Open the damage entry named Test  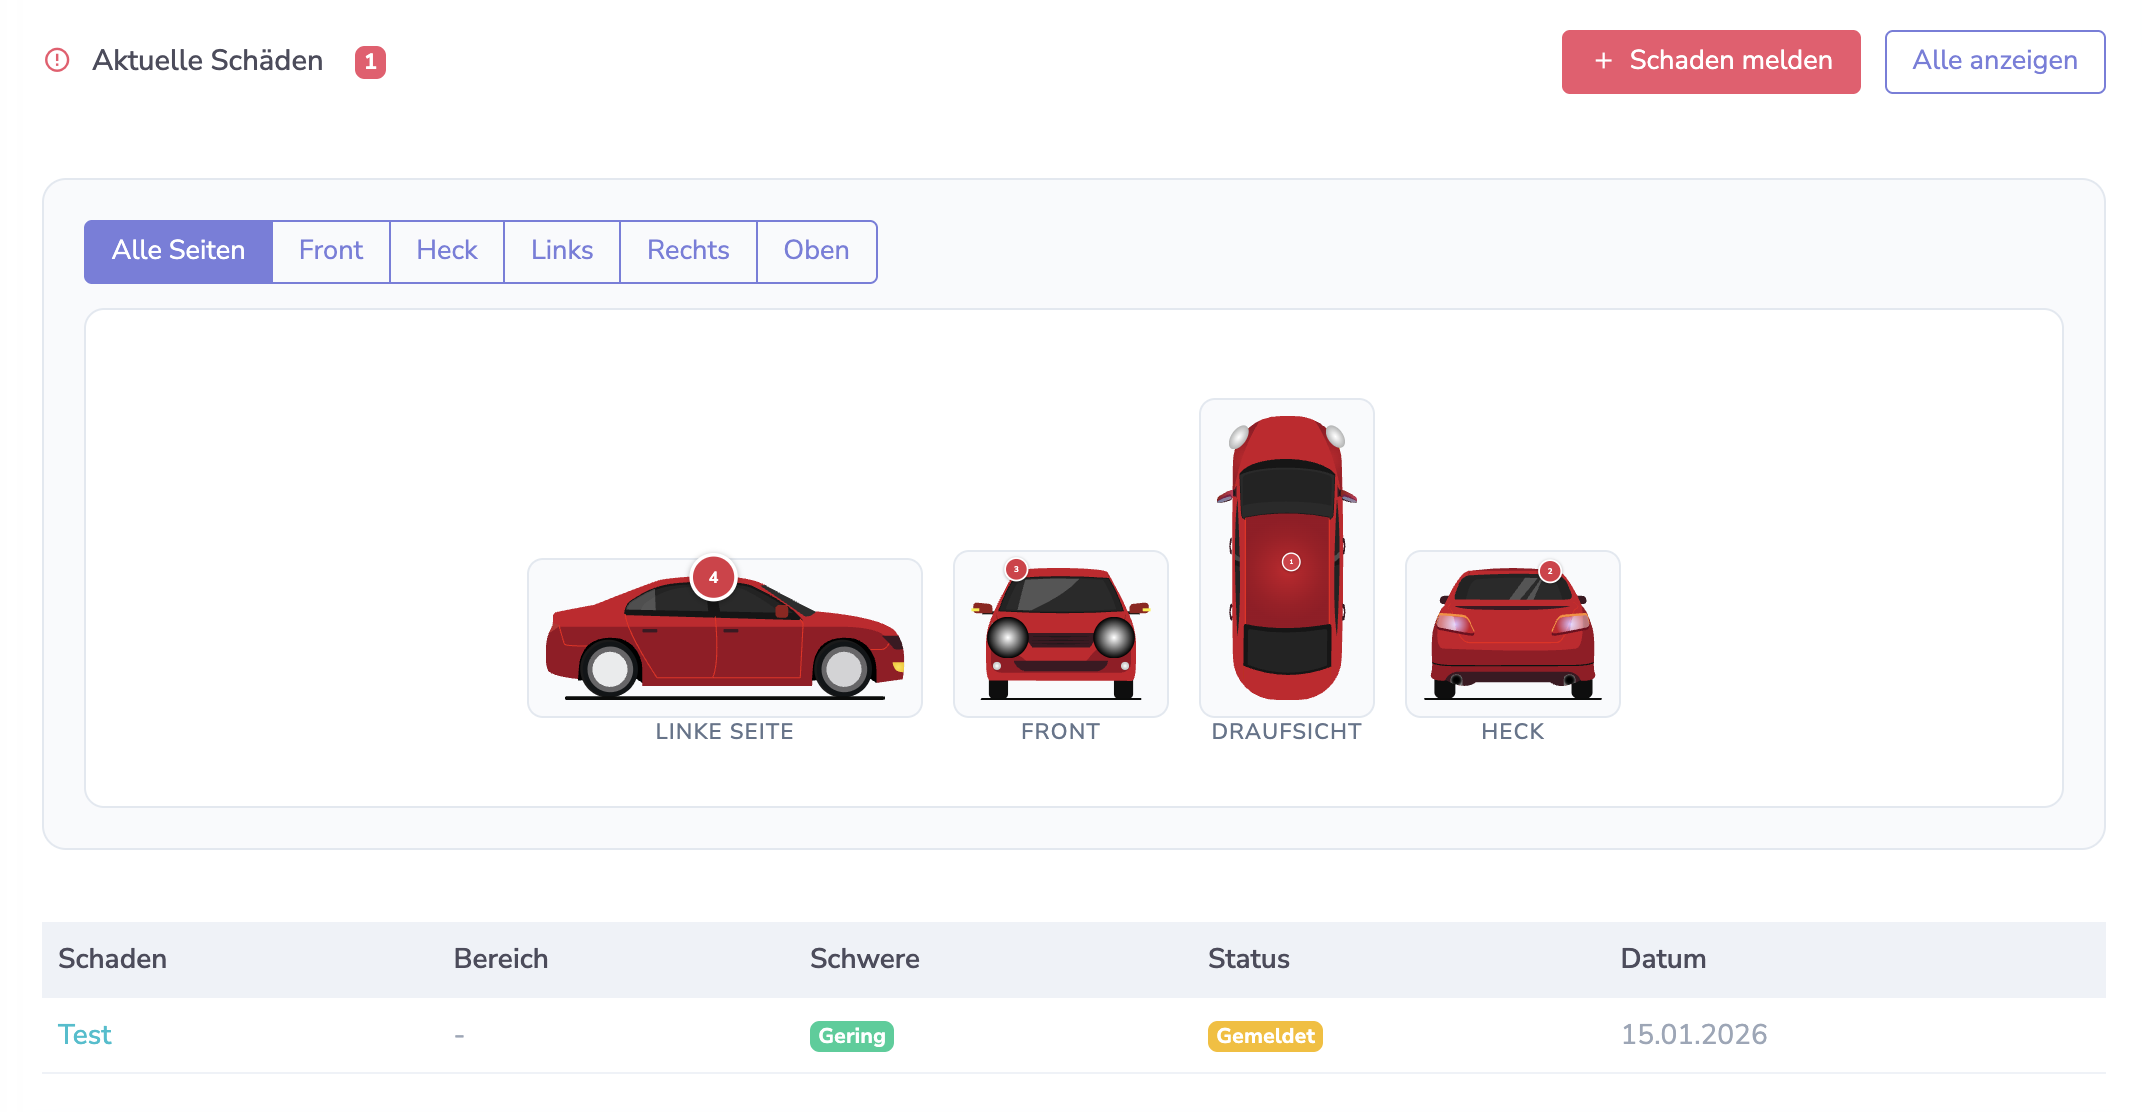pyautogui.click(x=85, y=1034)
